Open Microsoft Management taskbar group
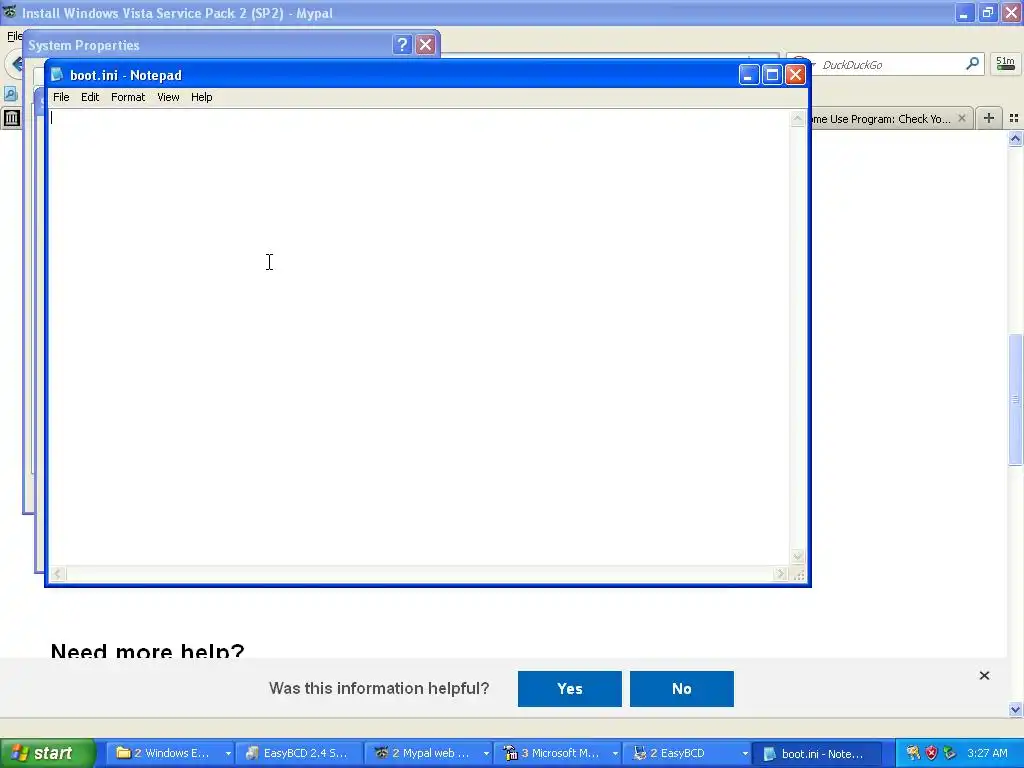The height and width of the screenshot is (768, 1024). [557, 753]
